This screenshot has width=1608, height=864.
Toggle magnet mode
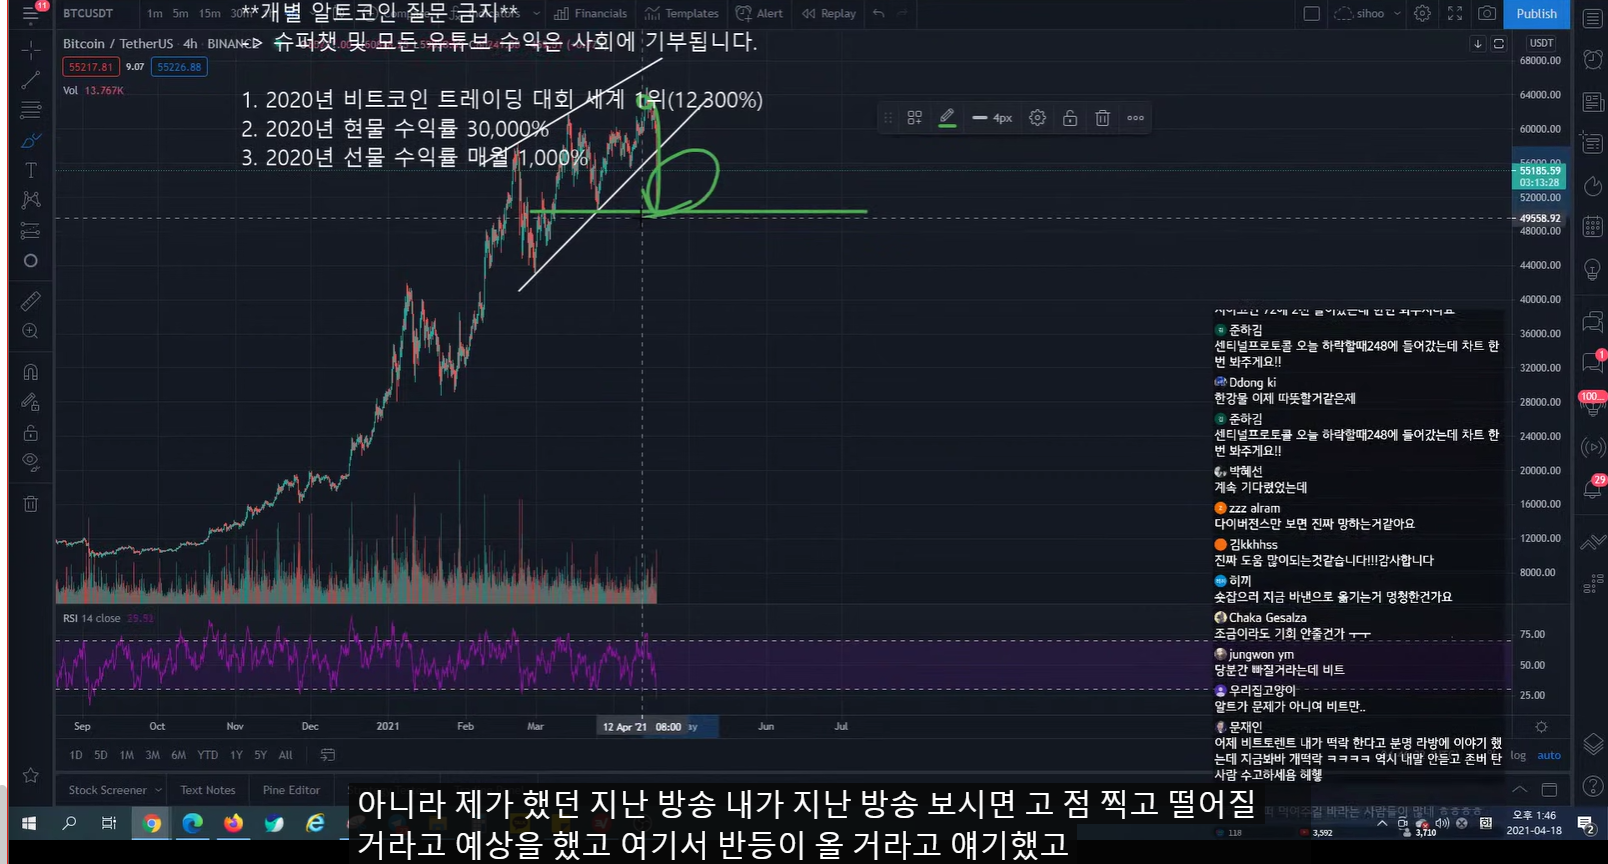tap(31, 372)
